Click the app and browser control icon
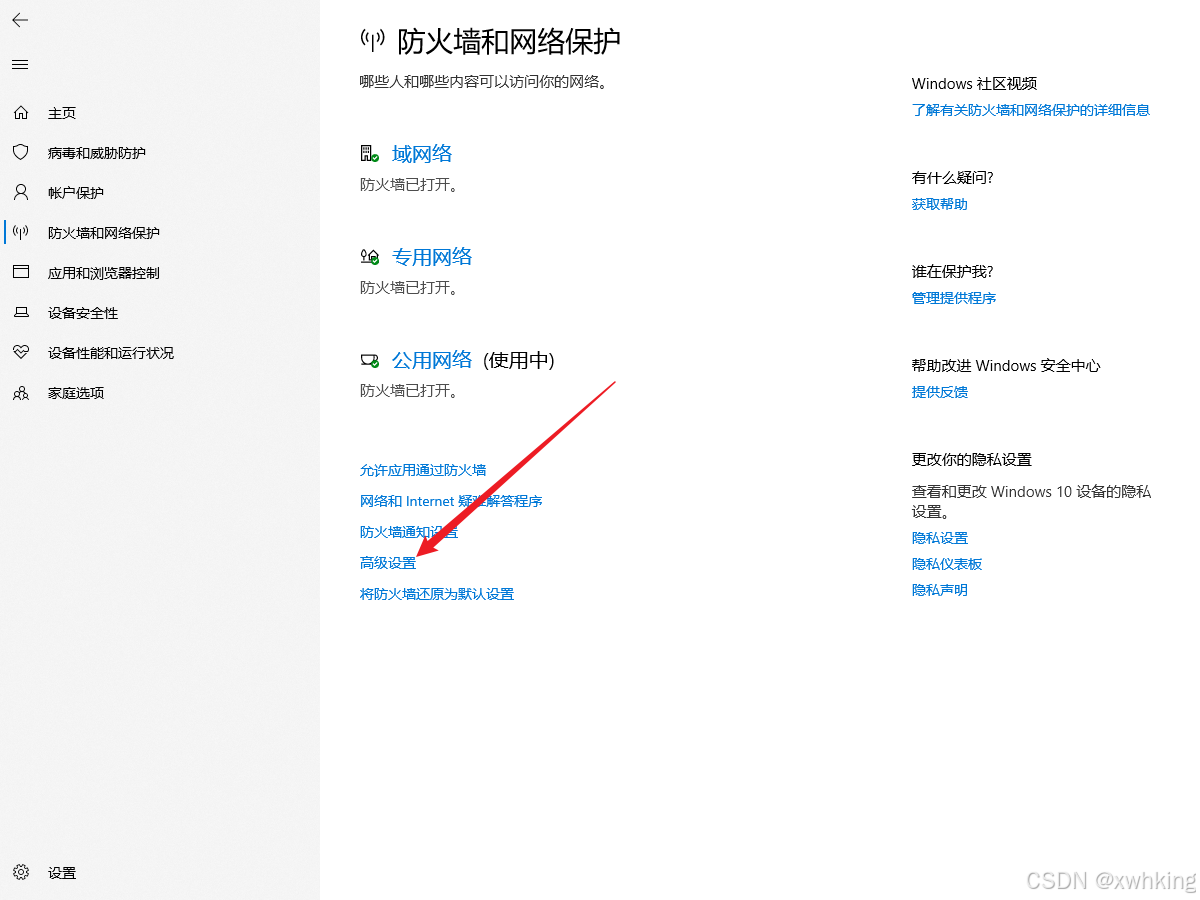Screen dimensions: 1200x900 point(21,273)
